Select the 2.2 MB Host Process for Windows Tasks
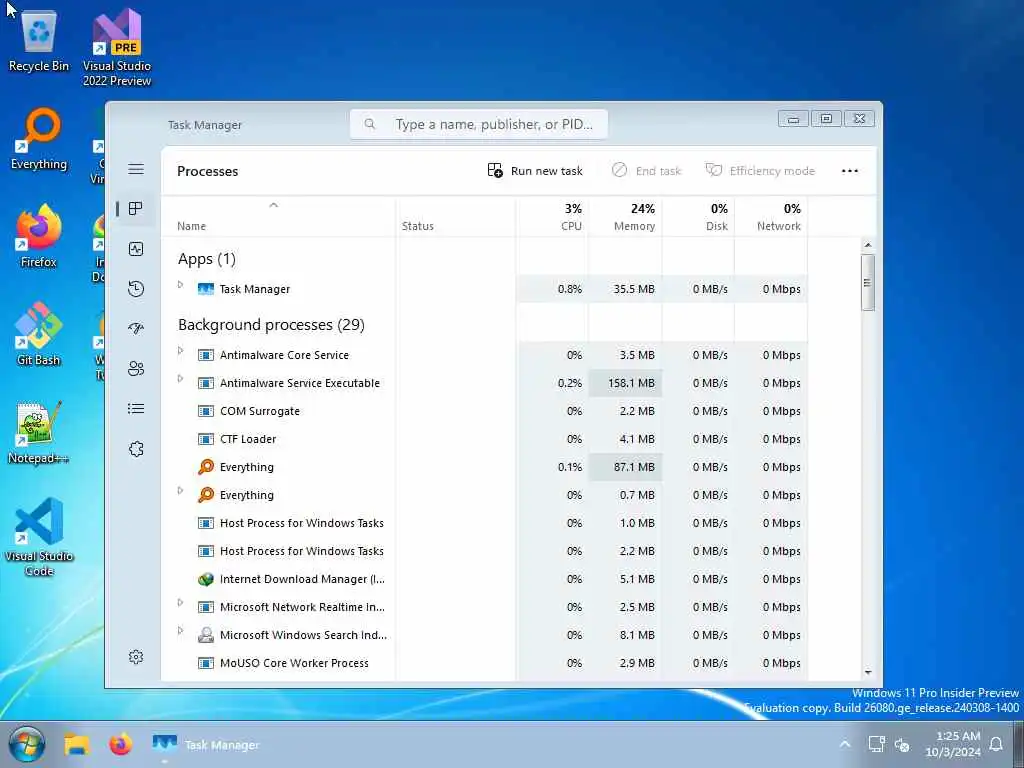 tap(485, 551)
